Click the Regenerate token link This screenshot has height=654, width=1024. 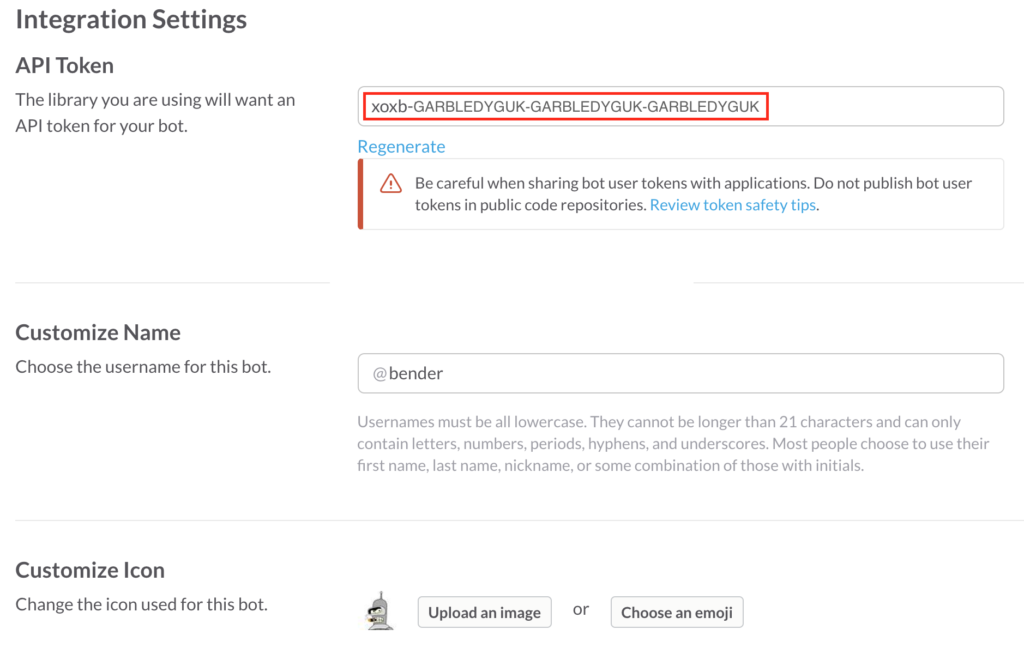click(401, 147)
